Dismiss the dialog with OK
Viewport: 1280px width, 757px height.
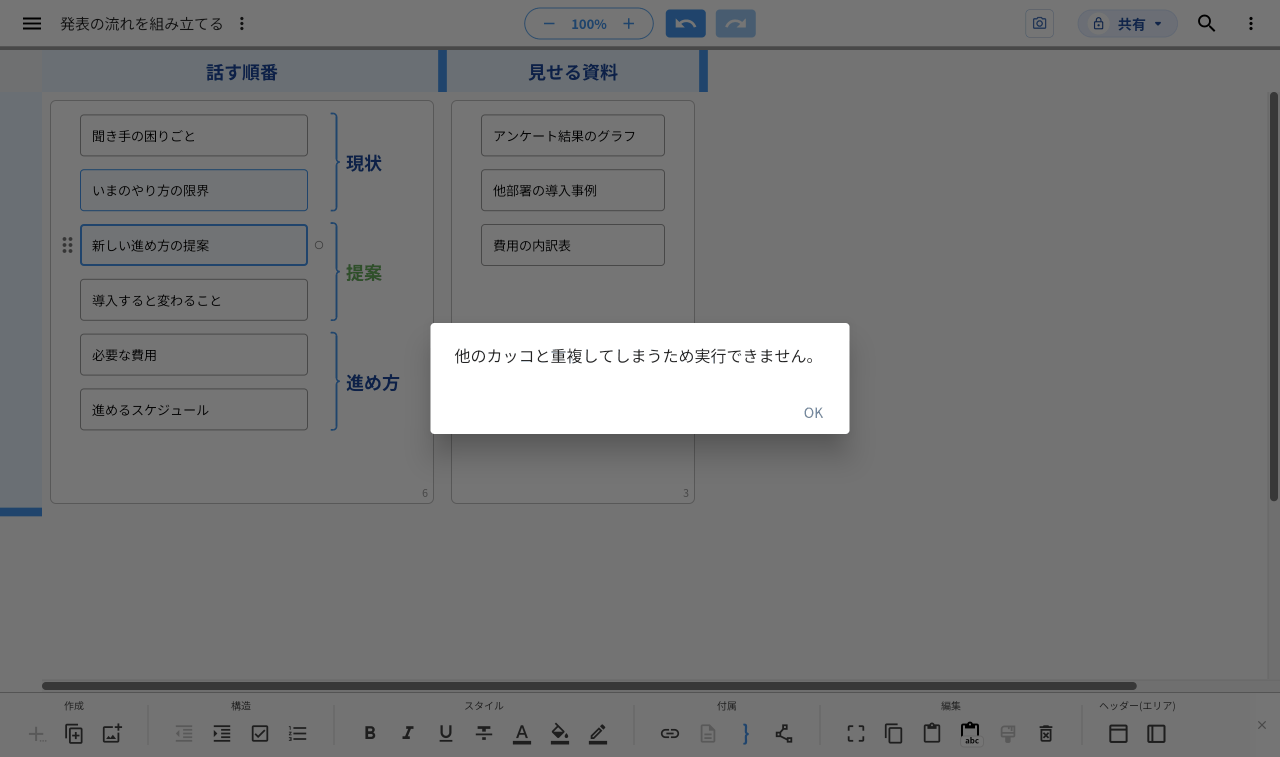[x=813, y=413]
